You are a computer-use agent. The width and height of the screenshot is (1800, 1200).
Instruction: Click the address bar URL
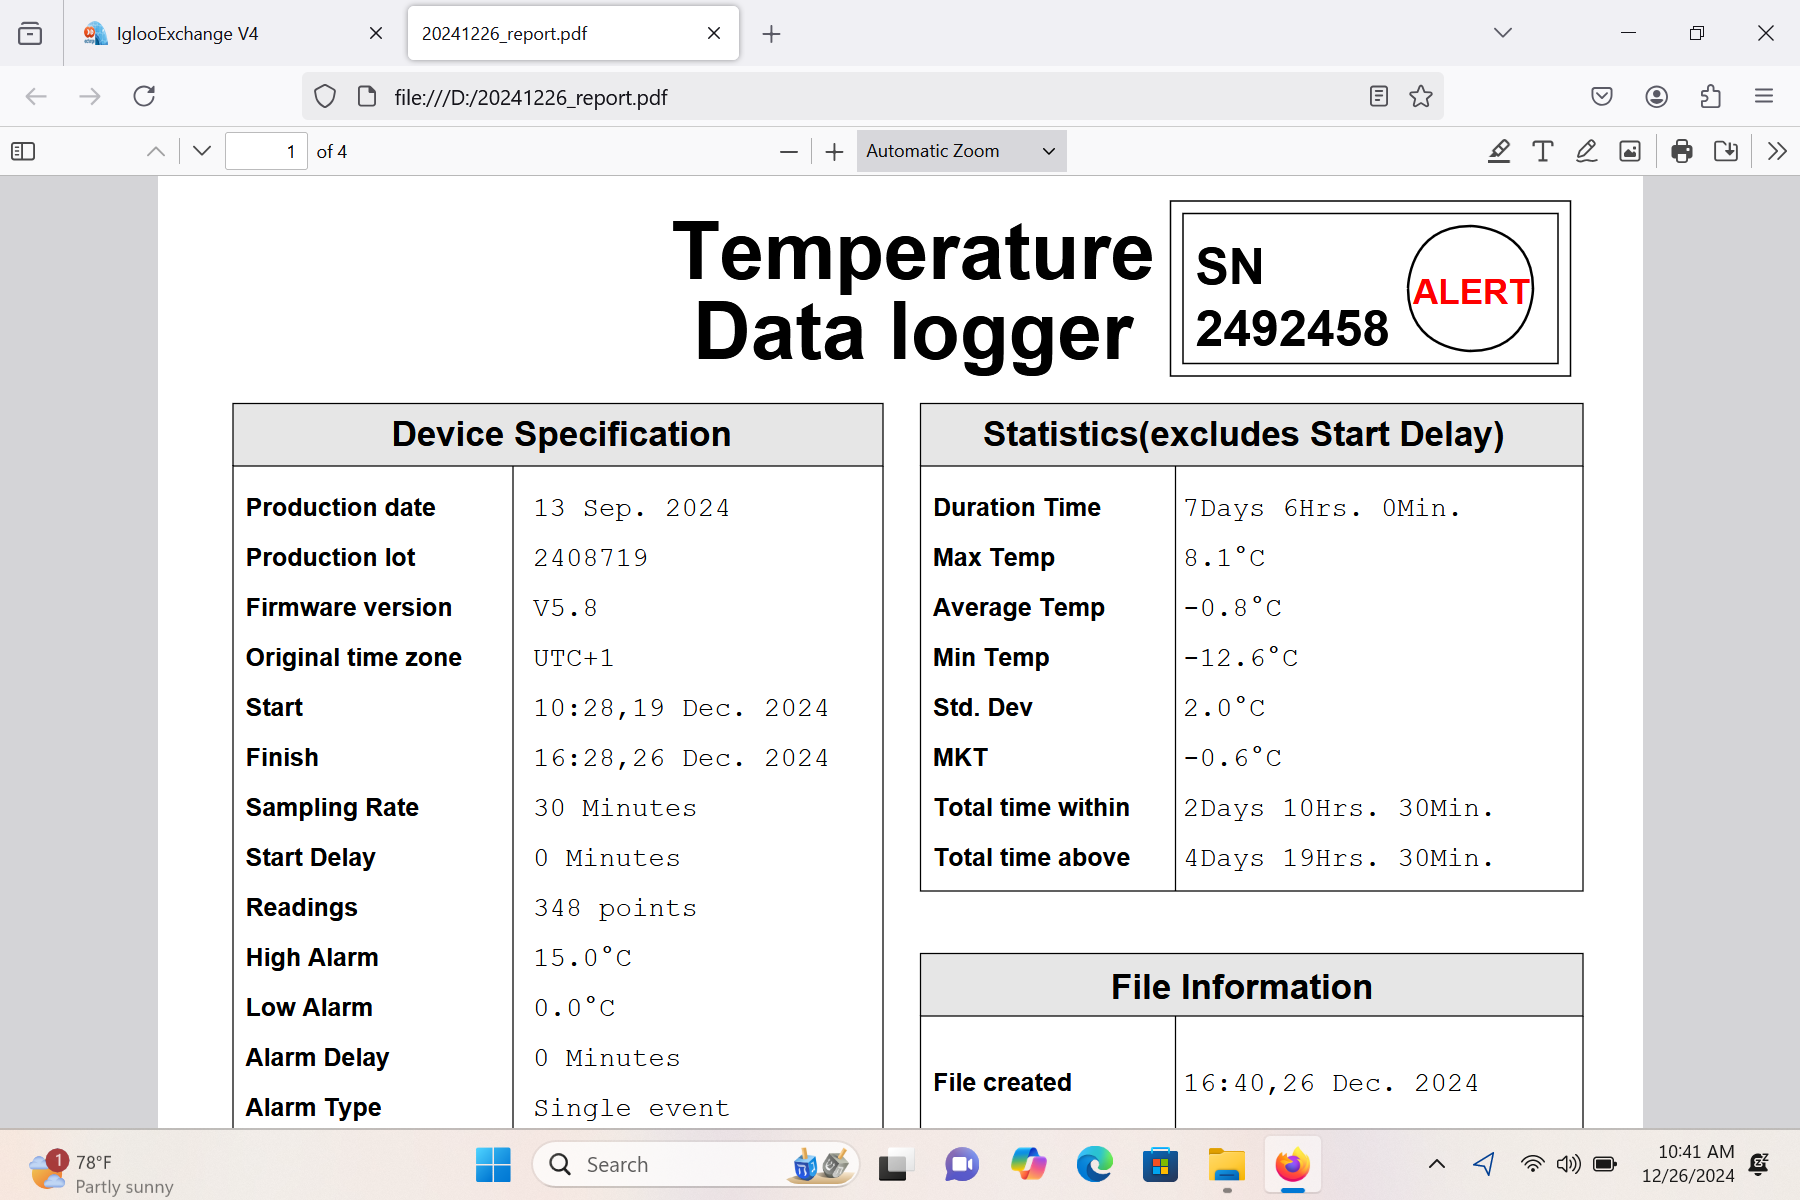530,97
